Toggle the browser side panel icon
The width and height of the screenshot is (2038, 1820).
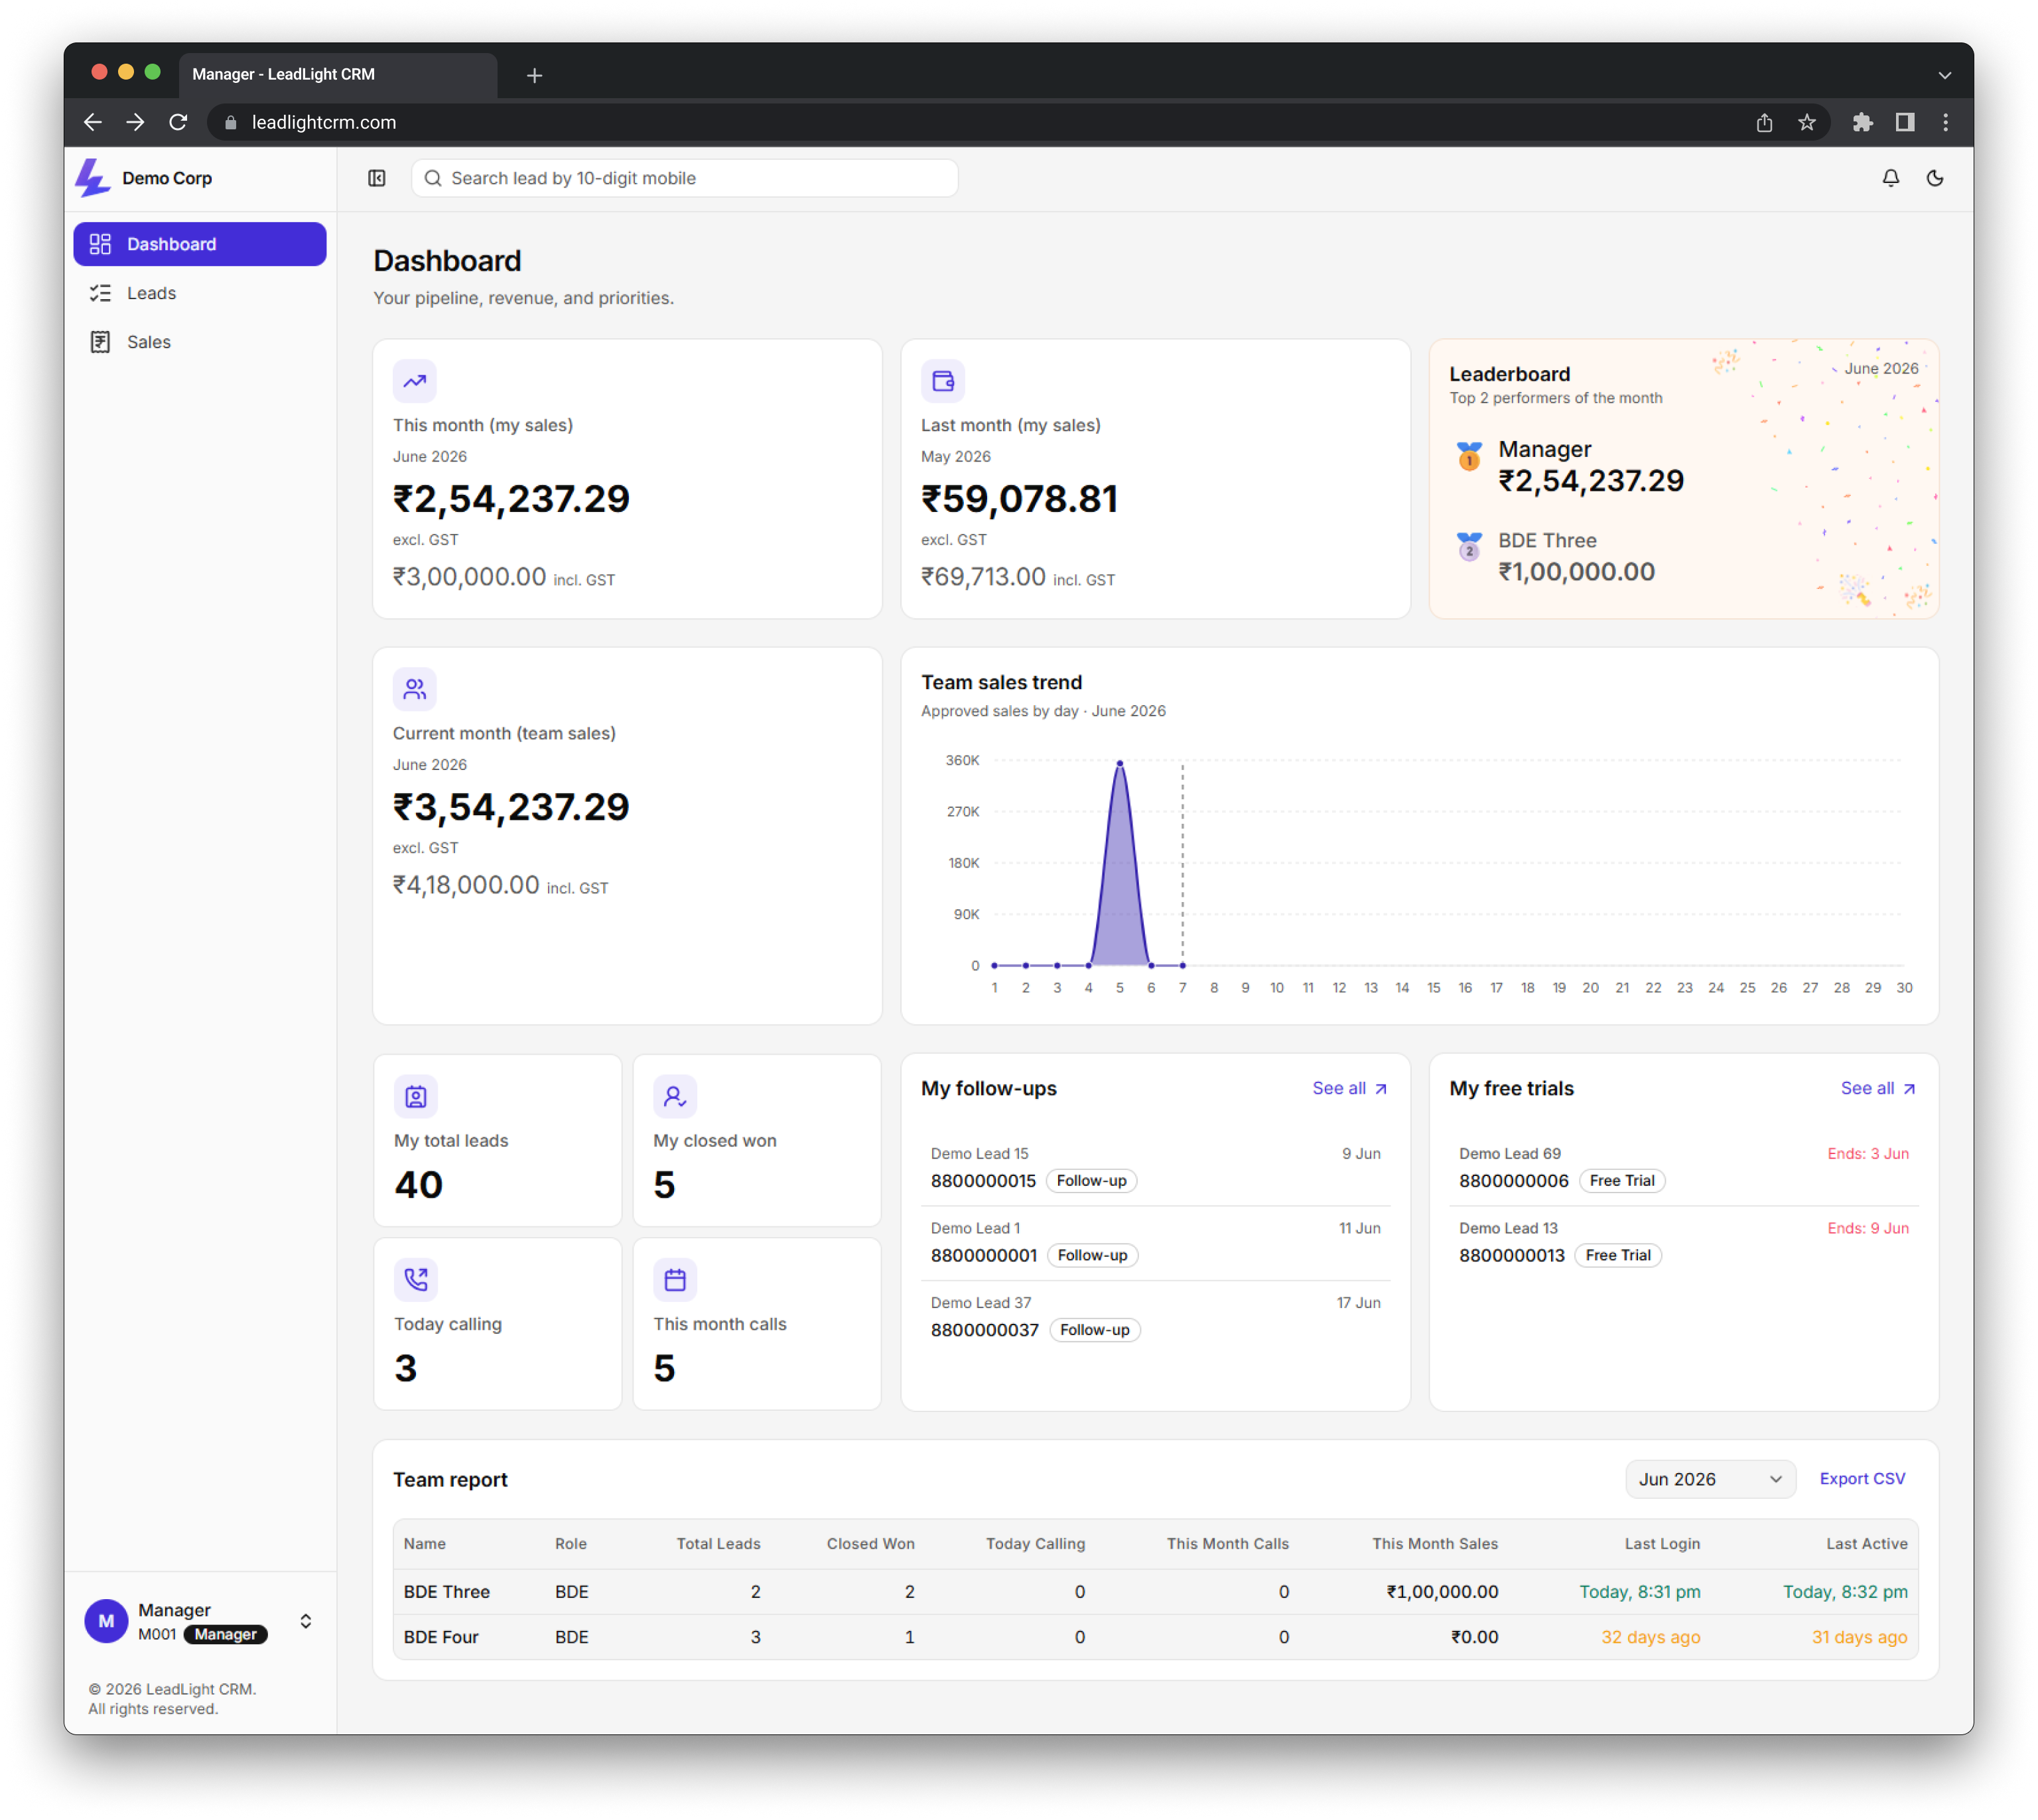pyautogui.click(x=1904, y=122)
